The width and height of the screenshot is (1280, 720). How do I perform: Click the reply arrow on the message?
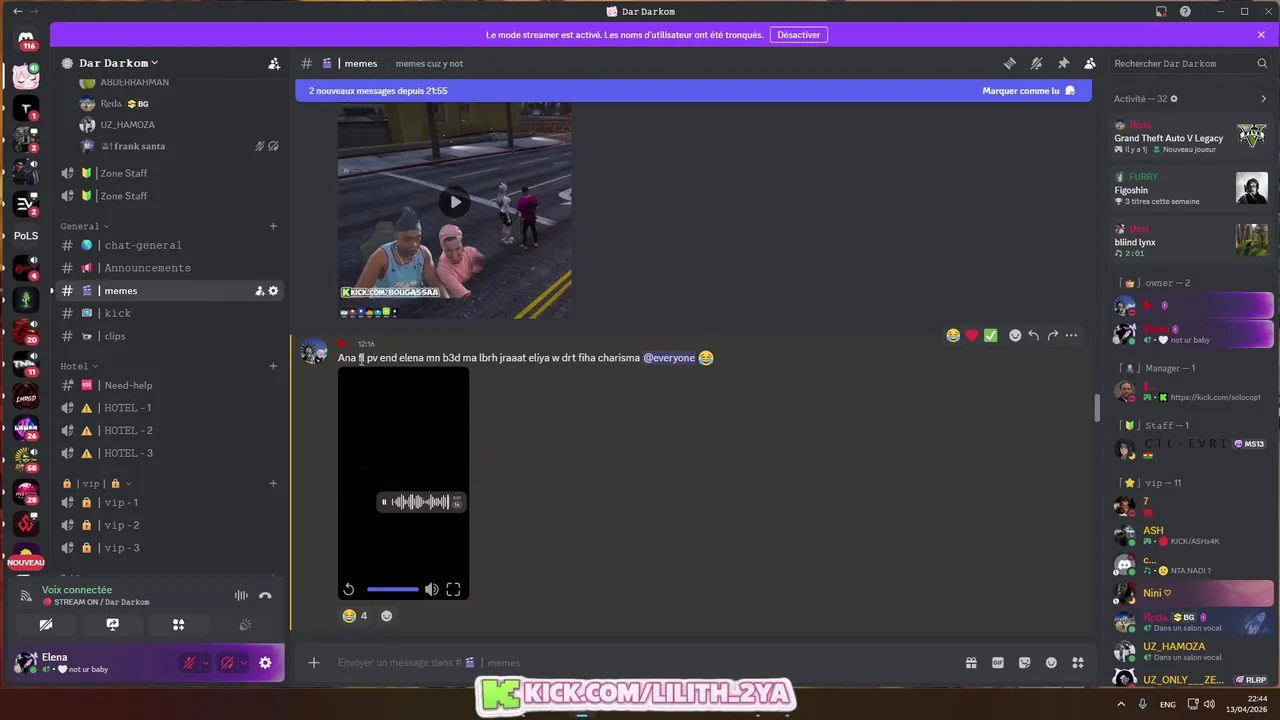[1034, 335]
